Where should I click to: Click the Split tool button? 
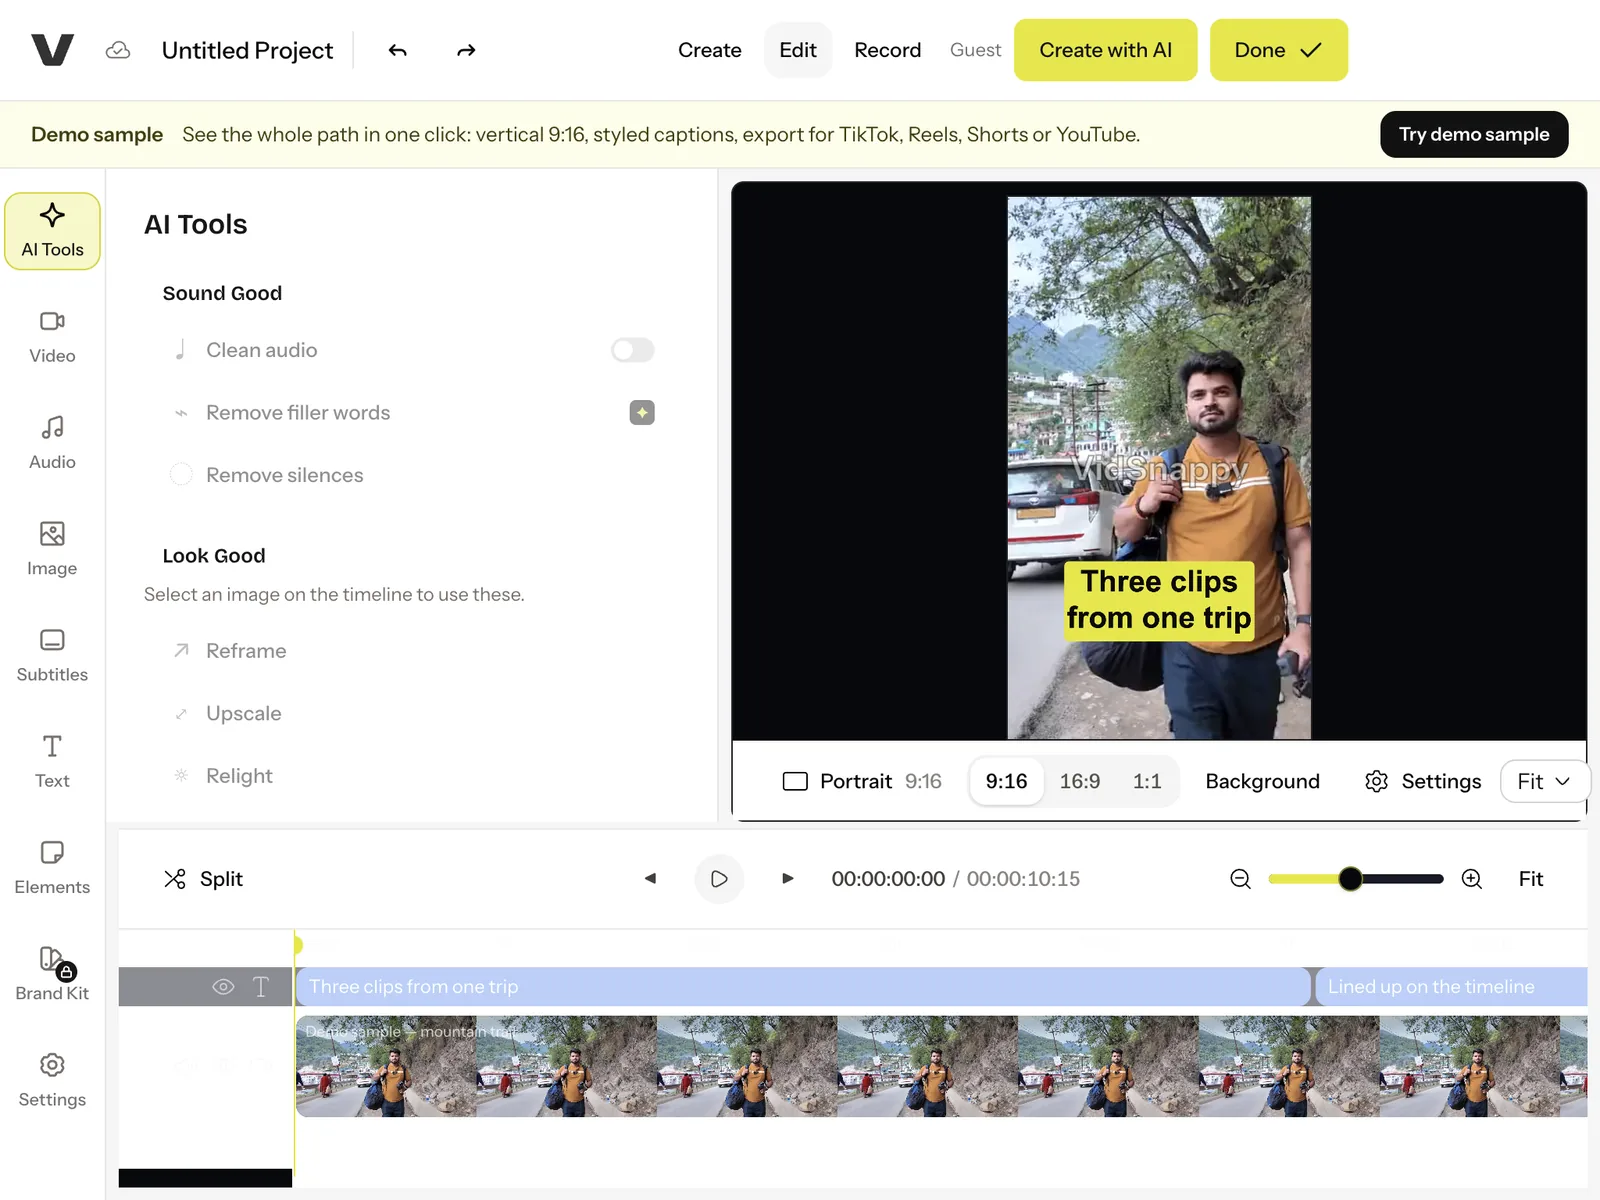[x=203, y=879]
